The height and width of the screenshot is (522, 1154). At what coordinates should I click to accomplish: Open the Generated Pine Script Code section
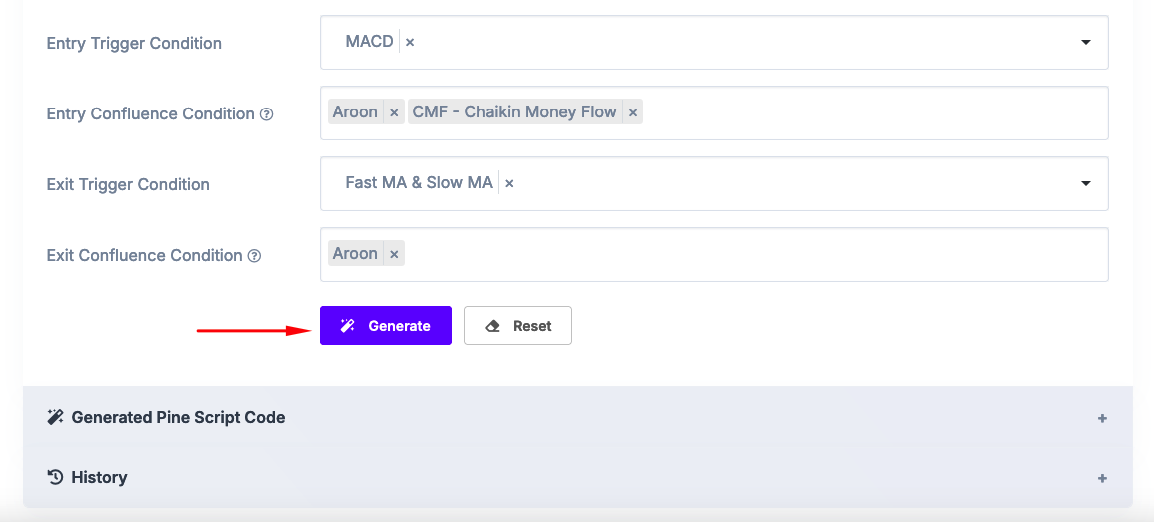click(578, 417)
